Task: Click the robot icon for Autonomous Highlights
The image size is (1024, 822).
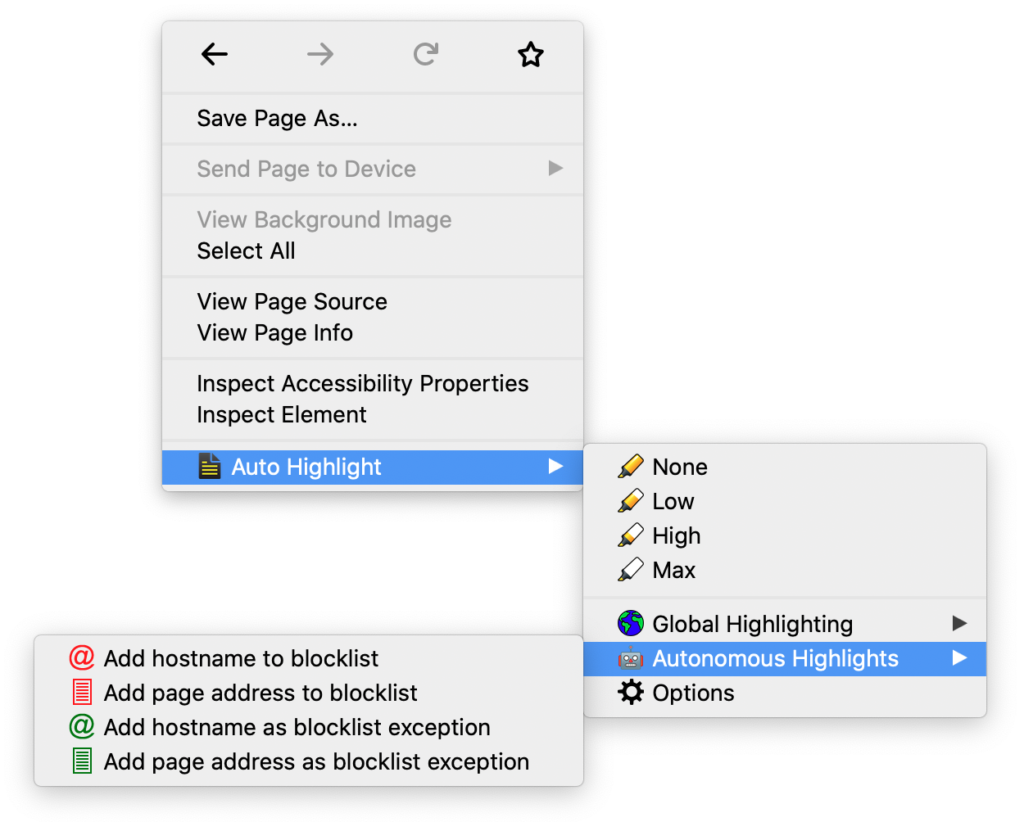Action: tap(630, 658)
